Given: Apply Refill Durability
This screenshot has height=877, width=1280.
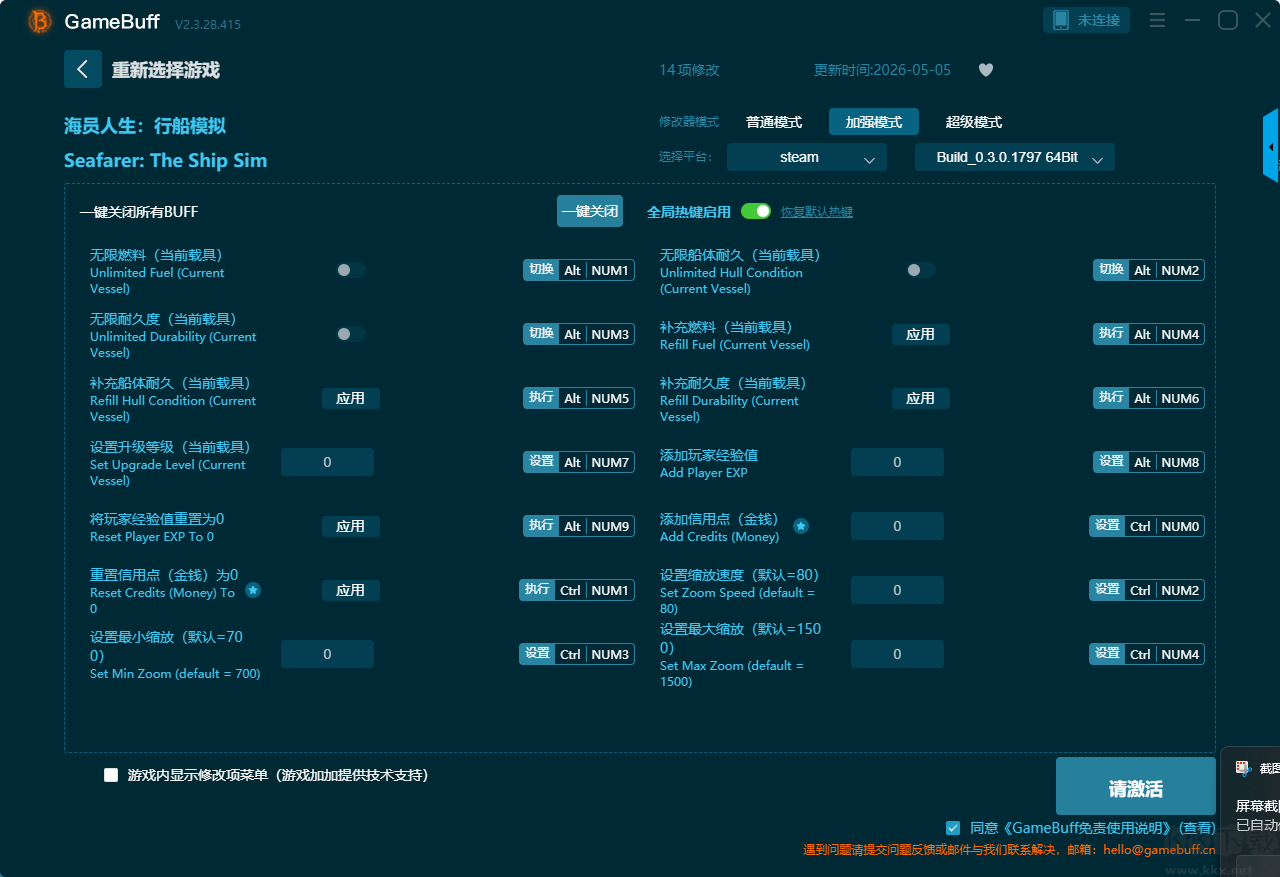Looking at the screenshot, I should (x=921, y=398).
